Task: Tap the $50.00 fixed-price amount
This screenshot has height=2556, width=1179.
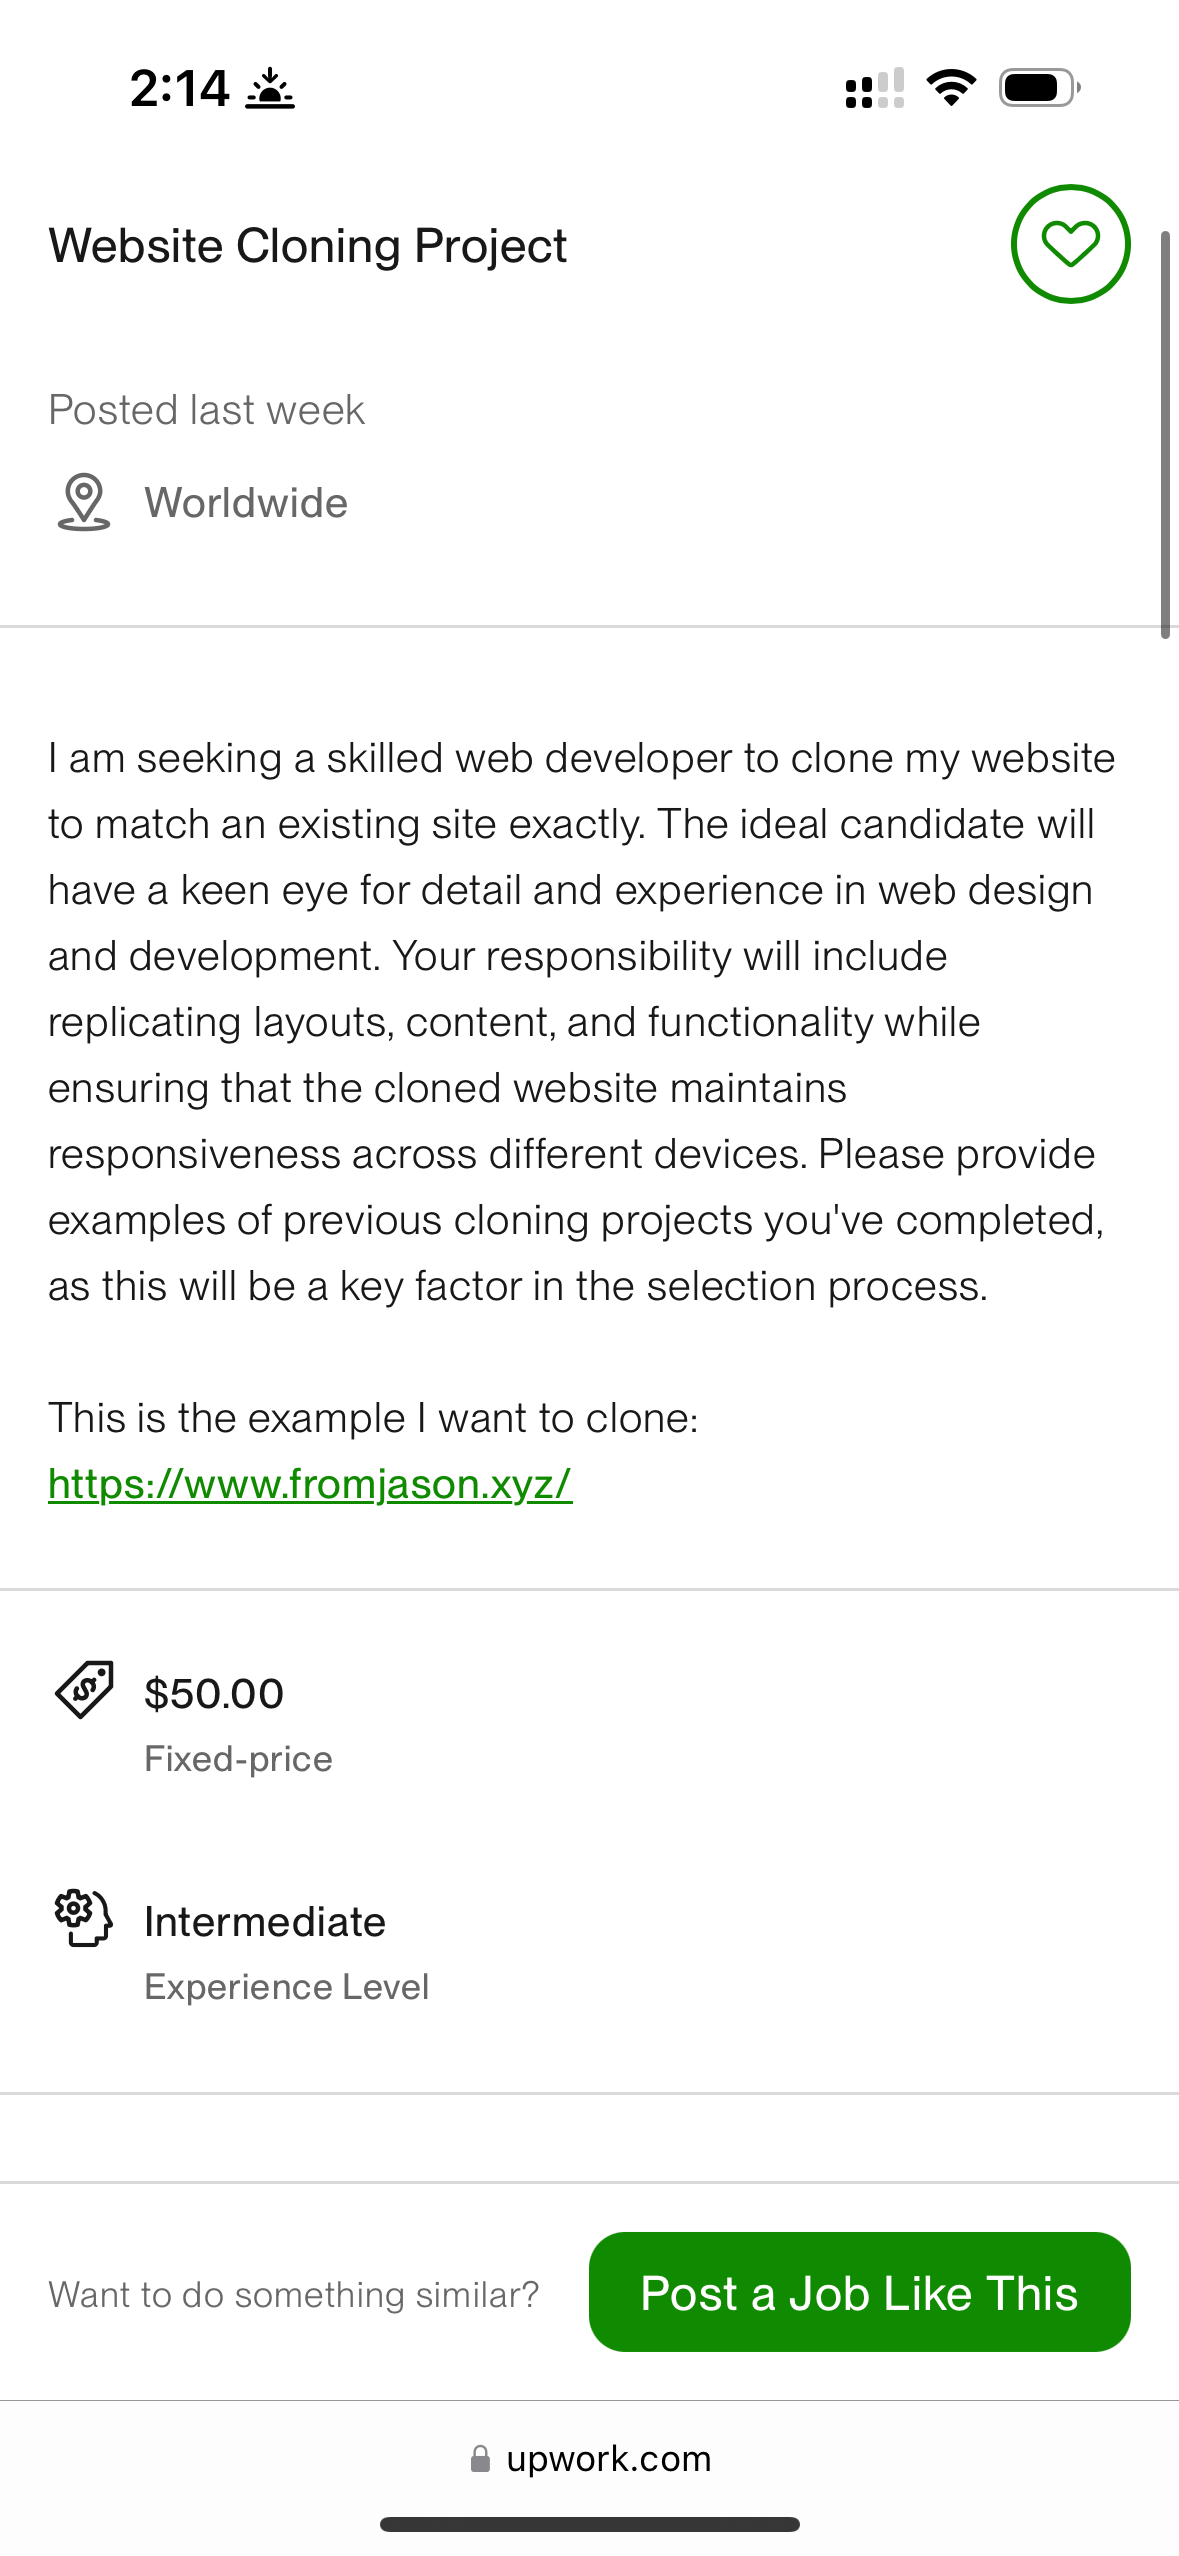Action: click(214, 1694)
